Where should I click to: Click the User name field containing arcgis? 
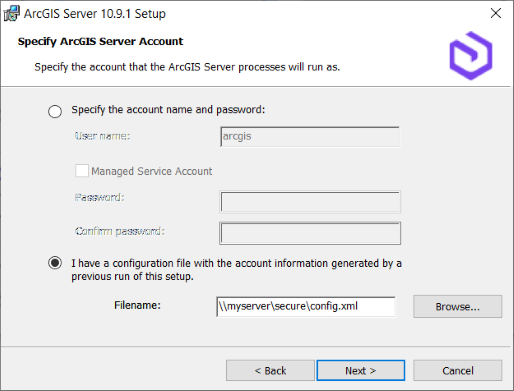point(310,137)
